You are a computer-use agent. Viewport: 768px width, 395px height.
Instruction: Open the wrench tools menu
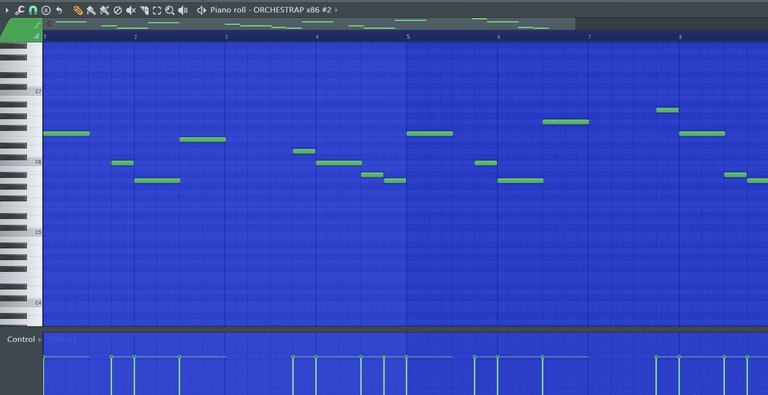coord(20,10)
